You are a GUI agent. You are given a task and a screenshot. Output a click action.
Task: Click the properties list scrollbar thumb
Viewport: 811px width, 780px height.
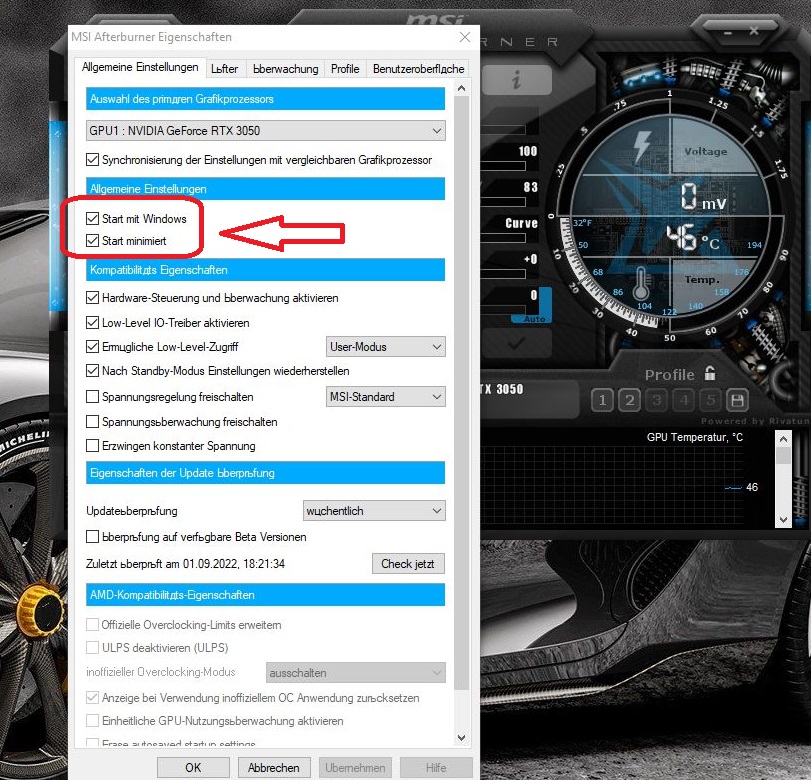tap(462, 393)
